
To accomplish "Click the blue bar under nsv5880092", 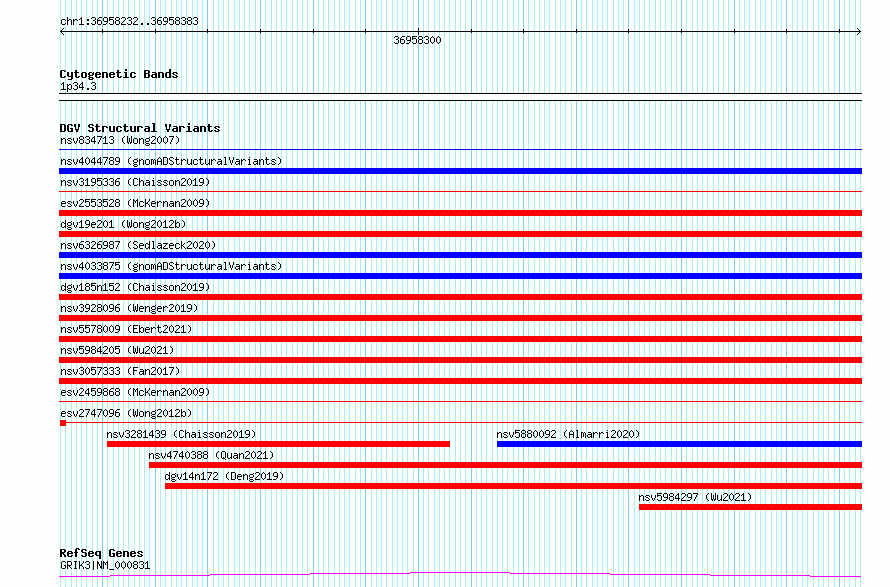I will coord(679,444).
